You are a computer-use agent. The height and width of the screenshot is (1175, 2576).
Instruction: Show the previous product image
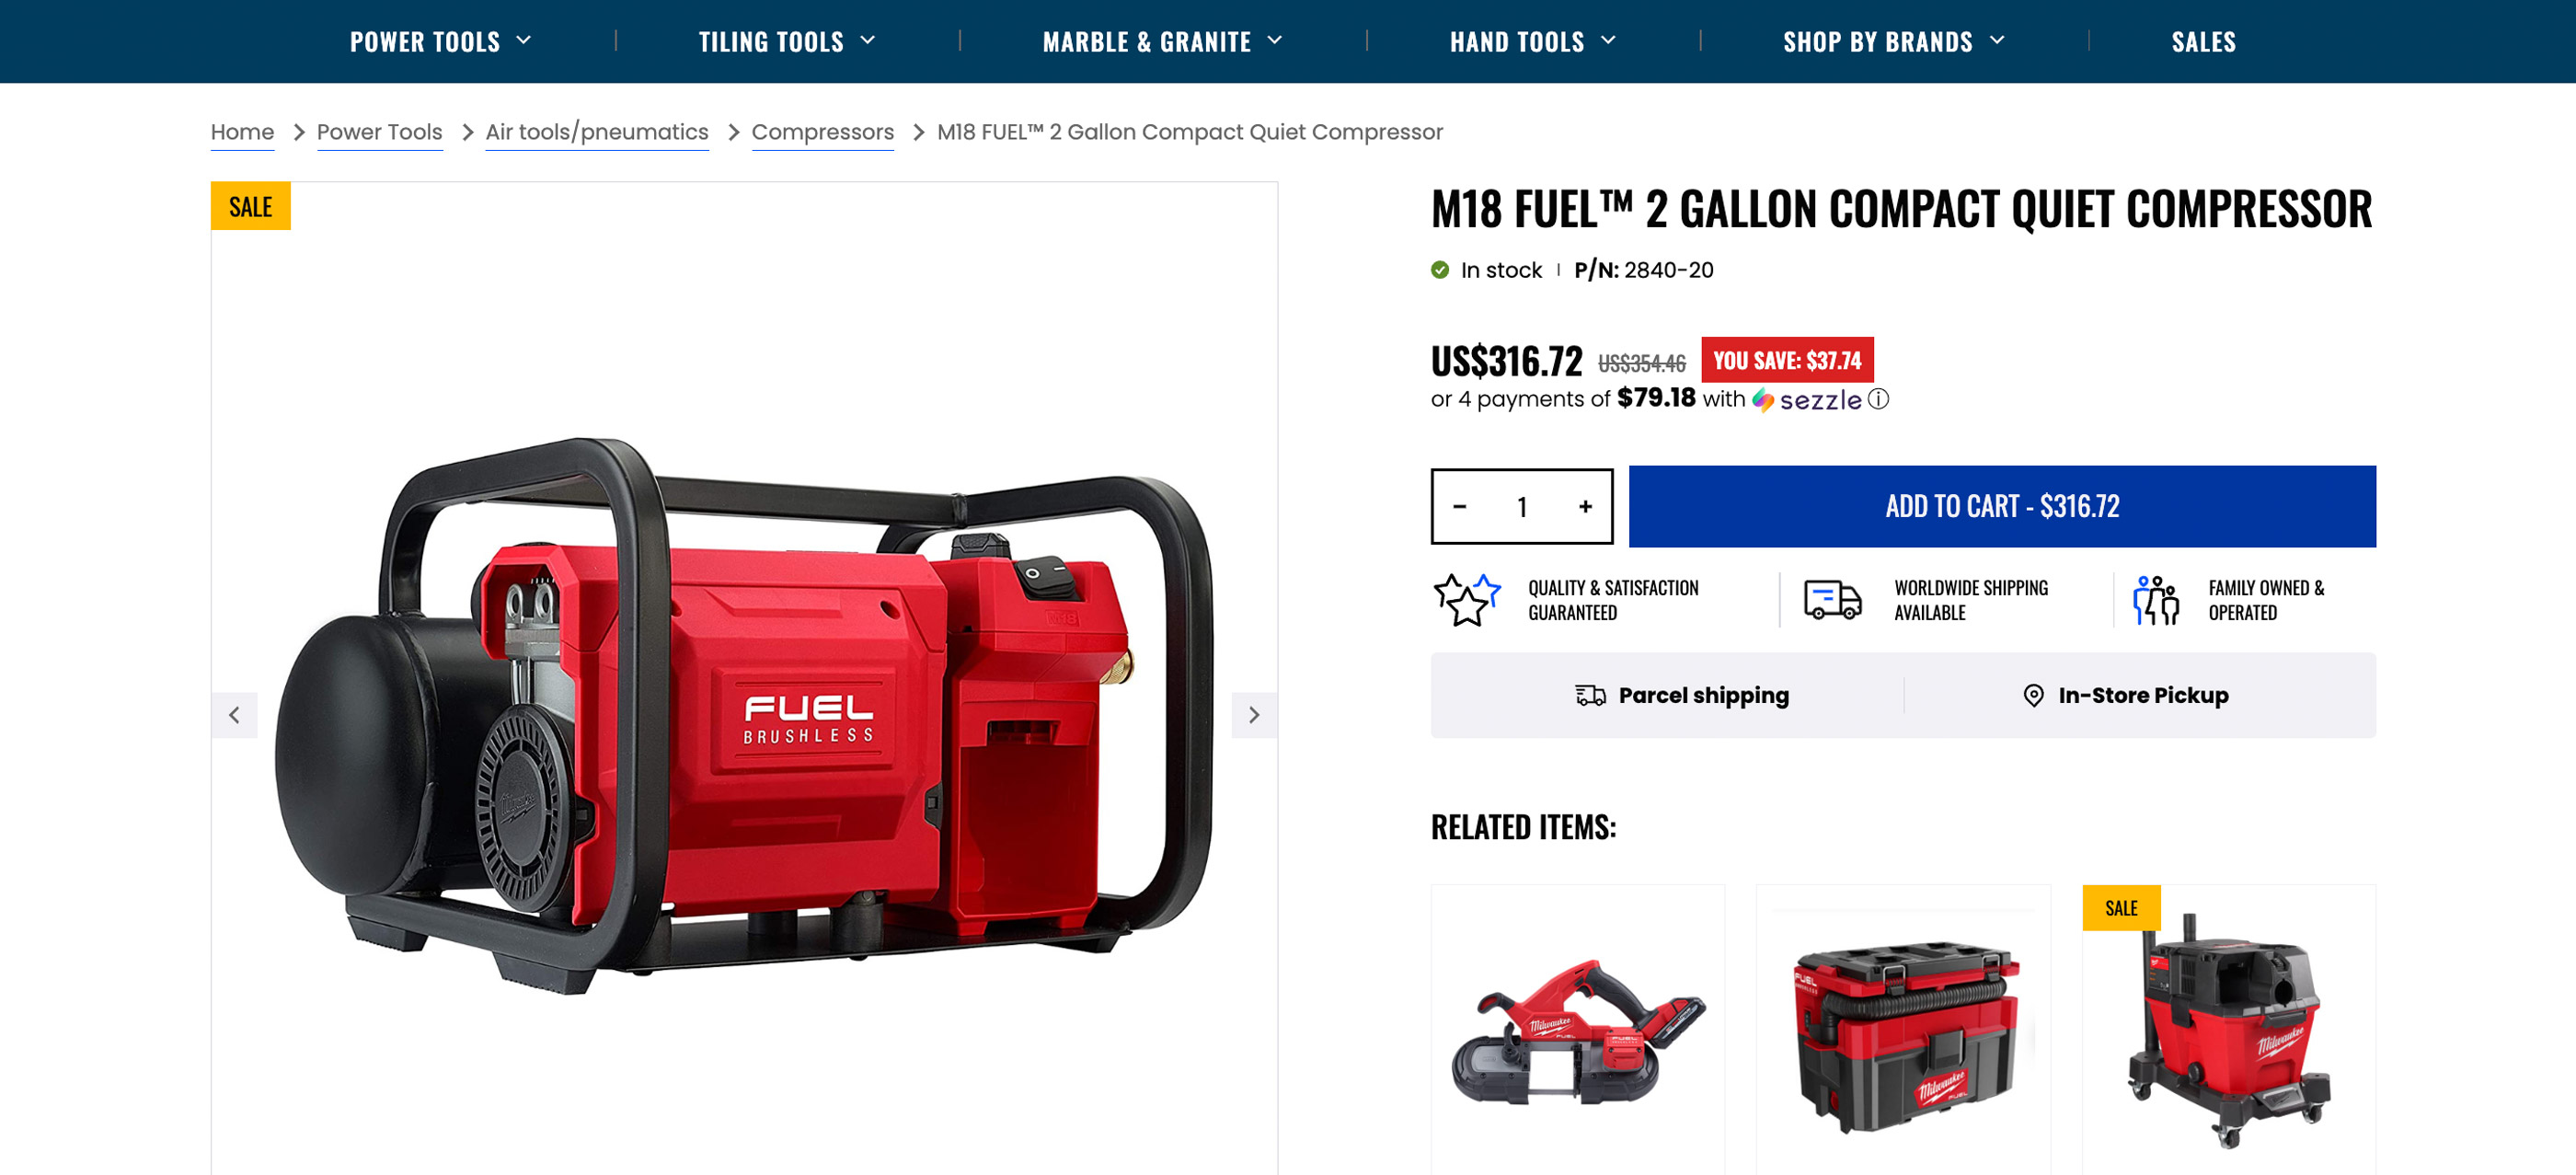point(234,715)
